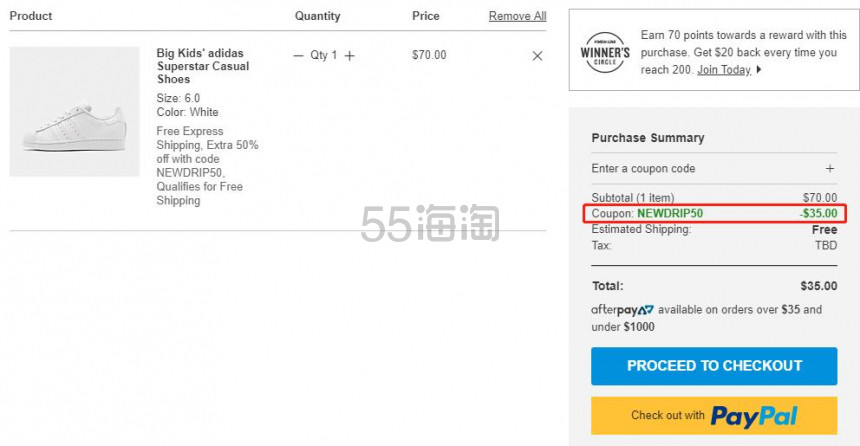Click the arrow next to Join Today
Screen dimensions: 860x446
759,70
